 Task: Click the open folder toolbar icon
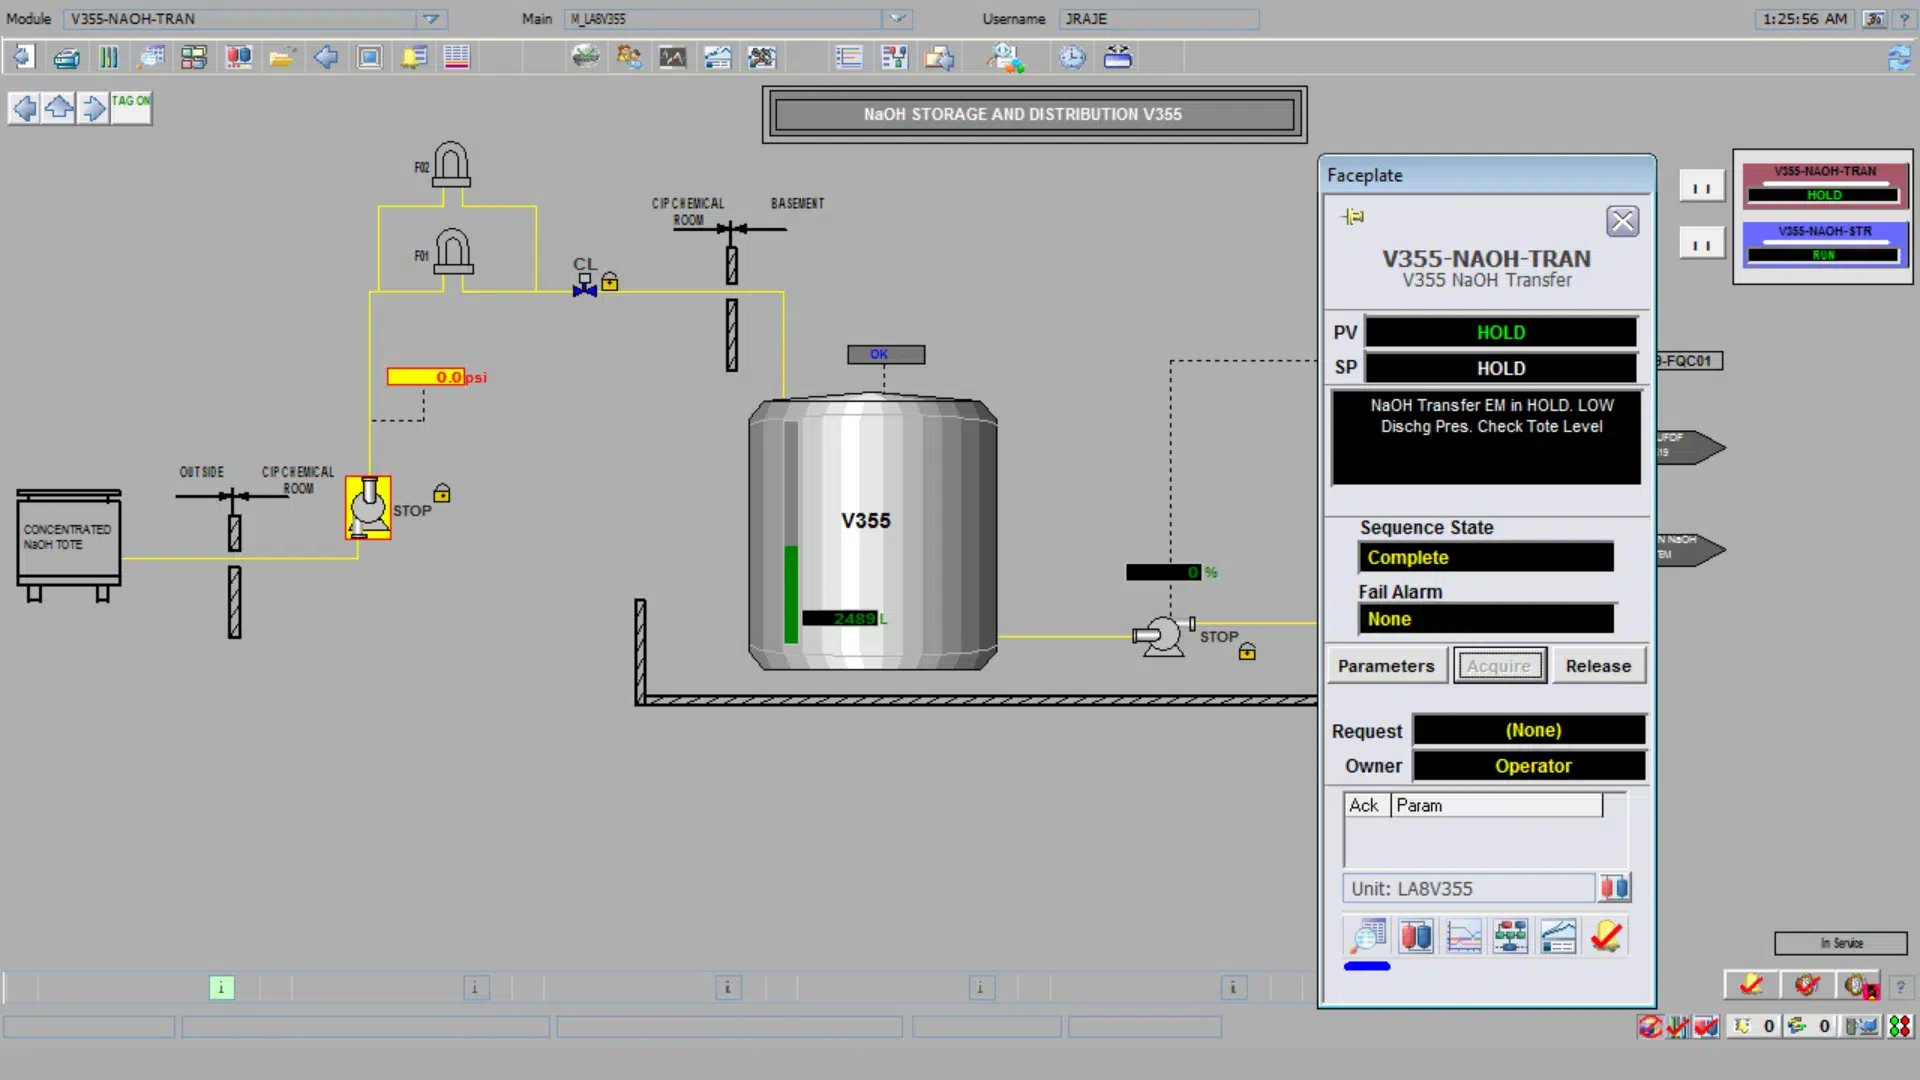282,57
